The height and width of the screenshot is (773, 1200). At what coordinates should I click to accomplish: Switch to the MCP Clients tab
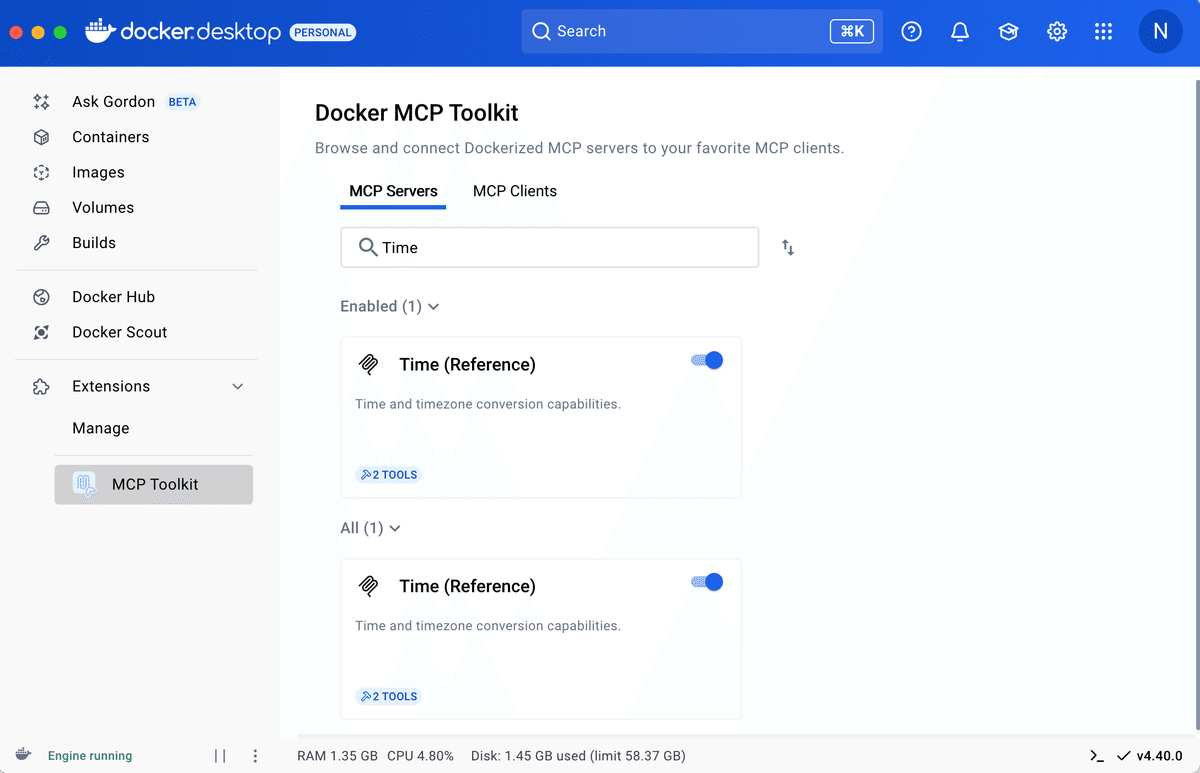pyautogui.click(x=514, y=190)
